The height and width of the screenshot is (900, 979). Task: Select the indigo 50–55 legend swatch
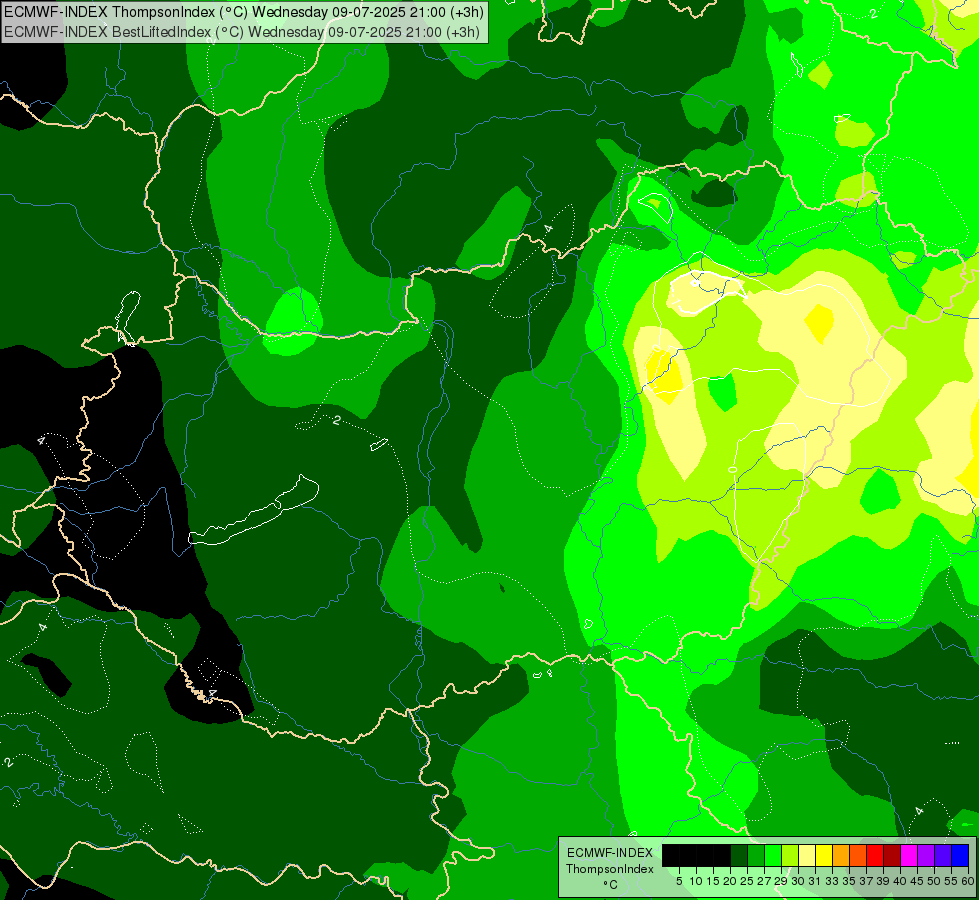click(943, 855)
